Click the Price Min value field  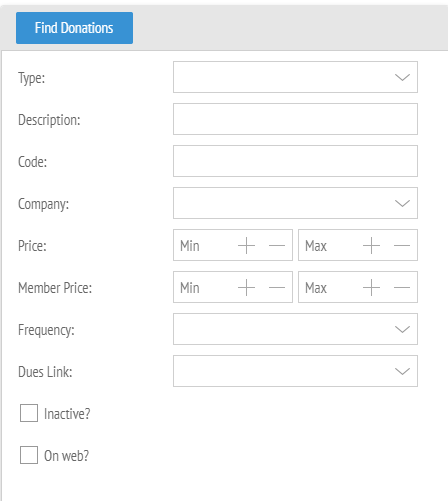[205, 245]
